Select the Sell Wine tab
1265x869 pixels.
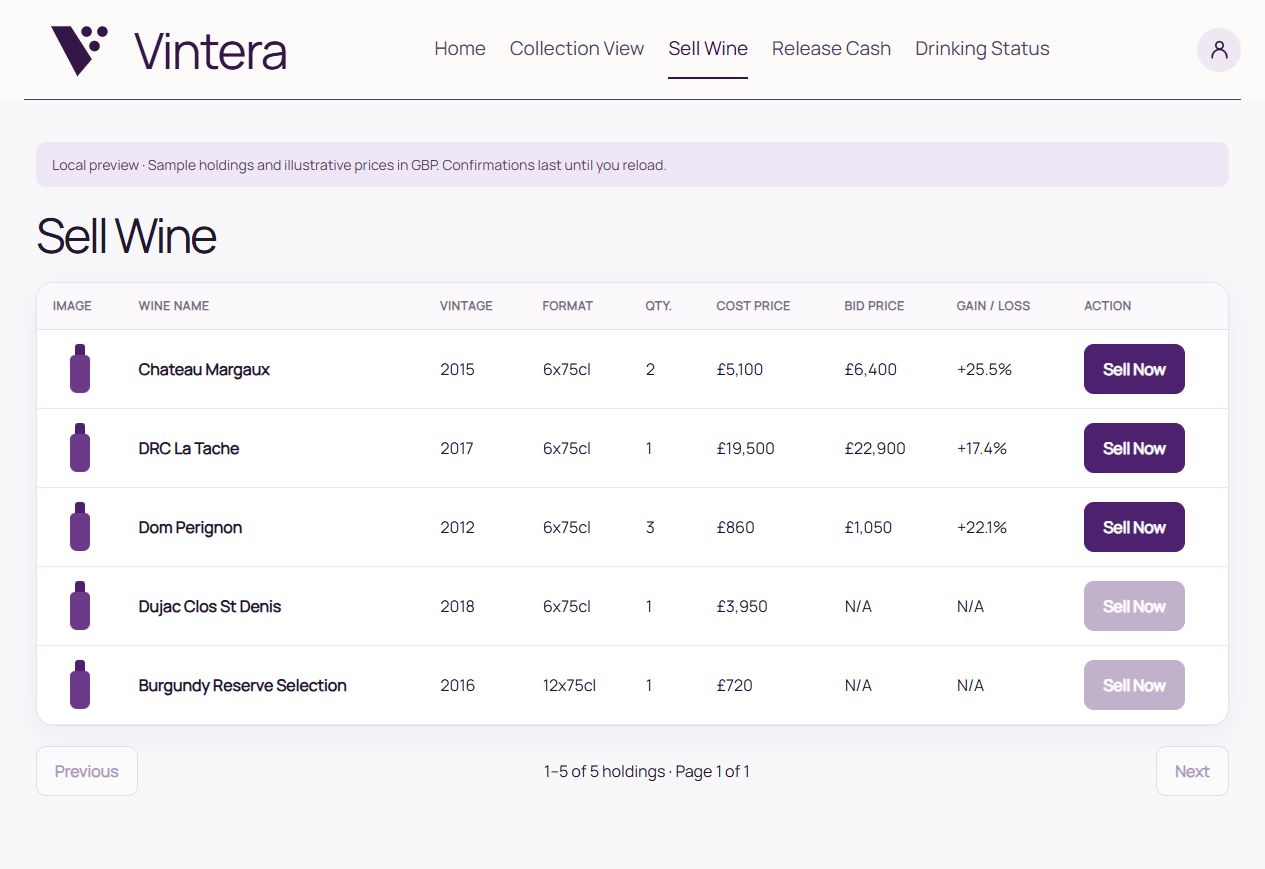coord(708,48)
